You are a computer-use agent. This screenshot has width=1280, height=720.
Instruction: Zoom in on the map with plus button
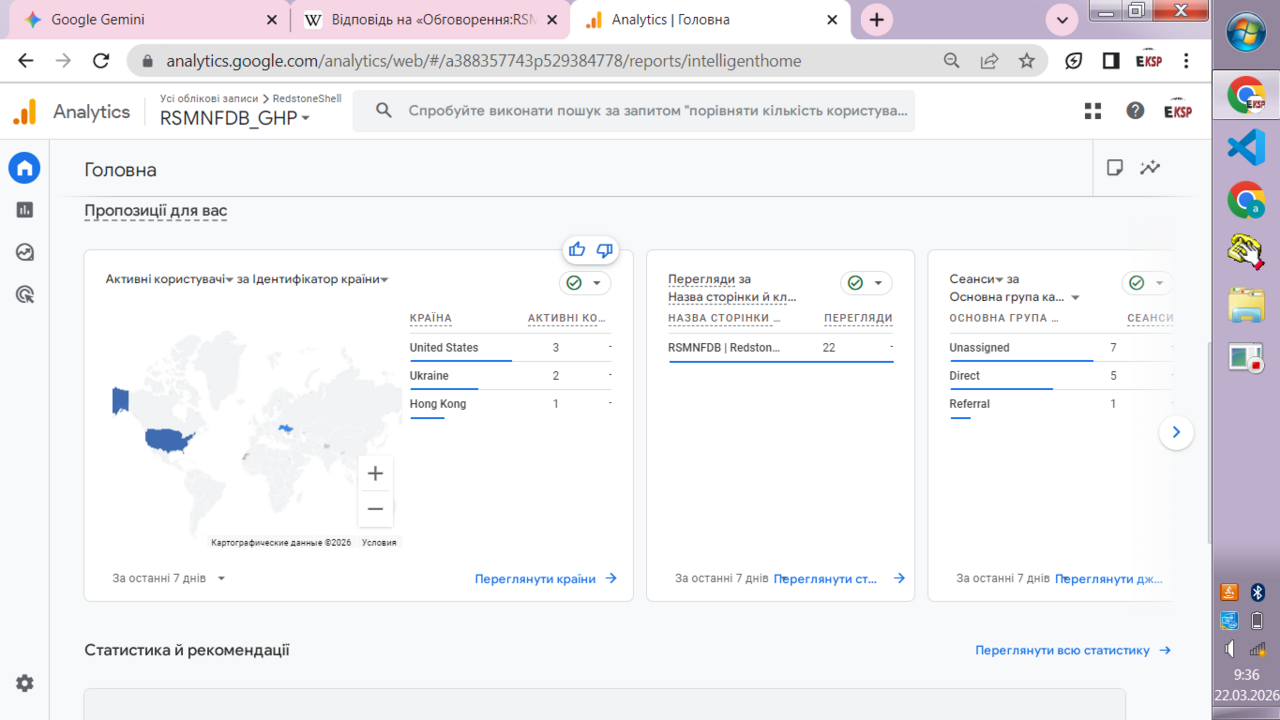[375, 473]
